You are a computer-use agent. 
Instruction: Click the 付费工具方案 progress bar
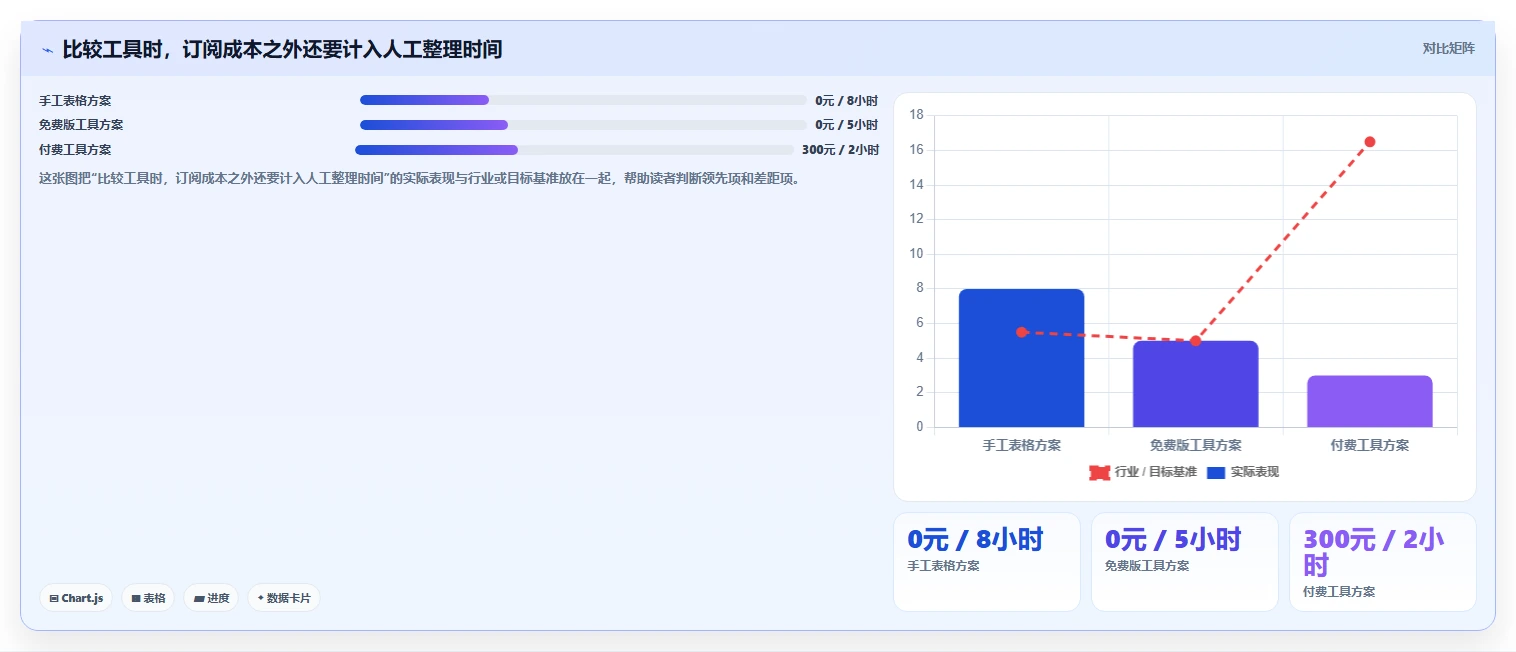574,150
